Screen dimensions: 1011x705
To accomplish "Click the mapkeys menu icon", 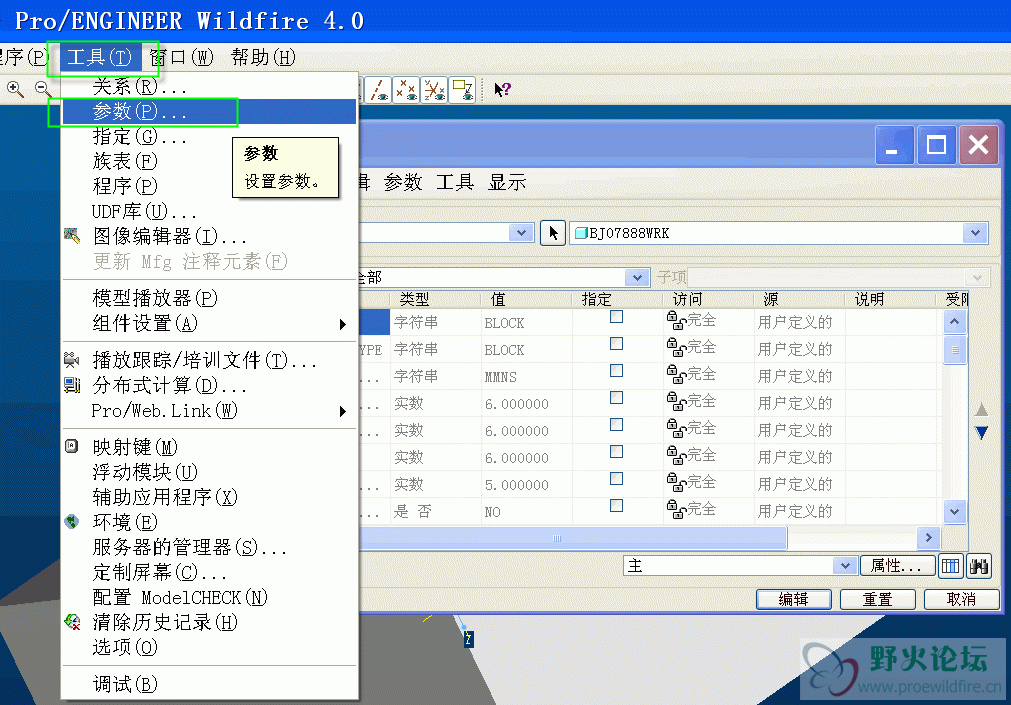I will coord(72,446).
